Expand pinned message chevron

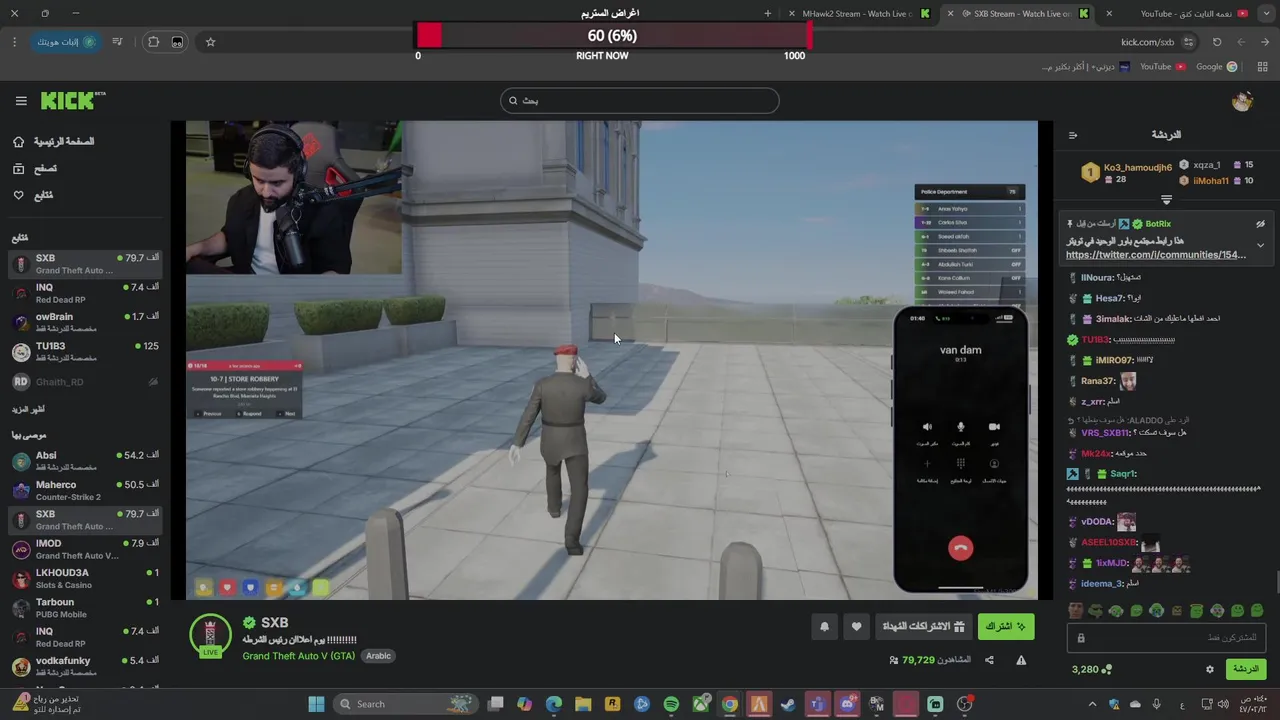click(1260, 245)
